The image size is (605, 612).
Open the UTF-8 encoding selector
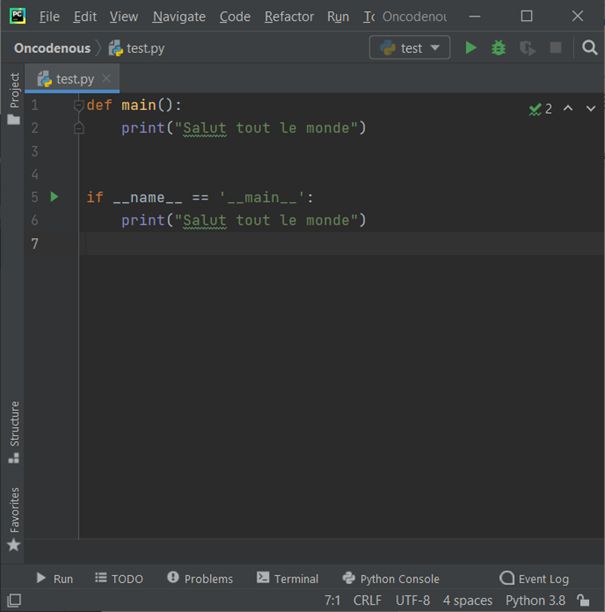(413, 600)
